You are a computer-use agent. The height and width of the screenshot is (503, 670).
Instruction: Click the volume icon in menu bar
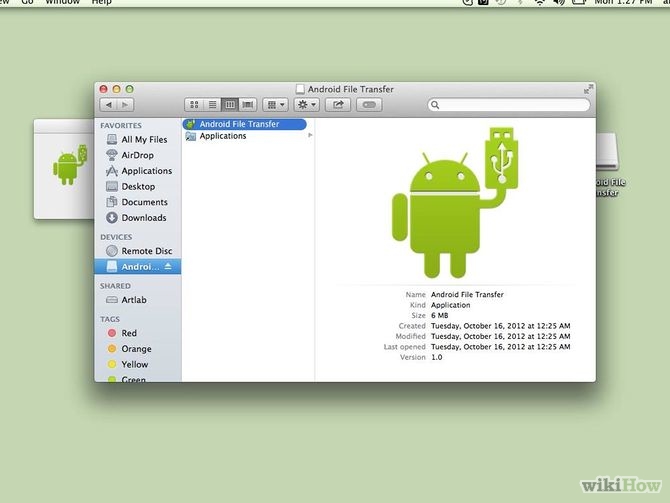click(x=559, y=2)
